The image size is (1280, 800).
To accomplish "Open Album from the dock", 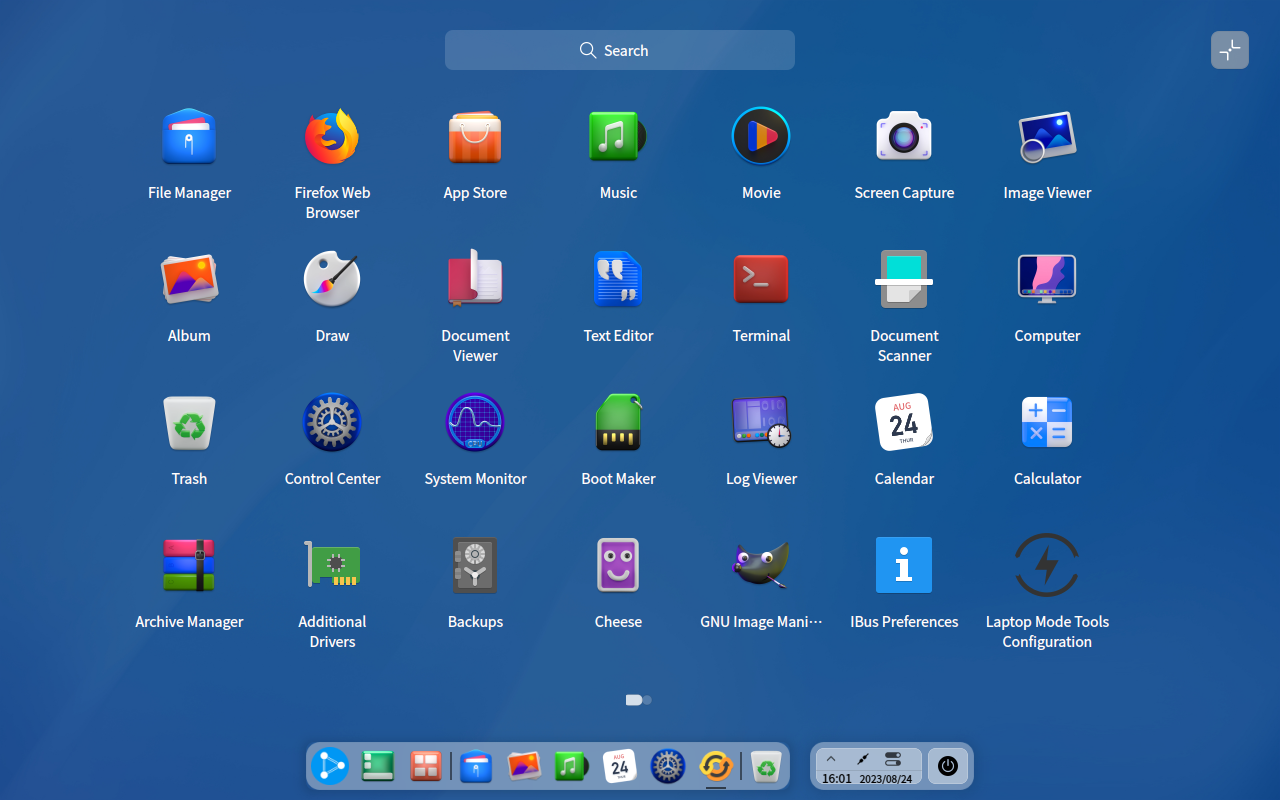I will 524,766.
